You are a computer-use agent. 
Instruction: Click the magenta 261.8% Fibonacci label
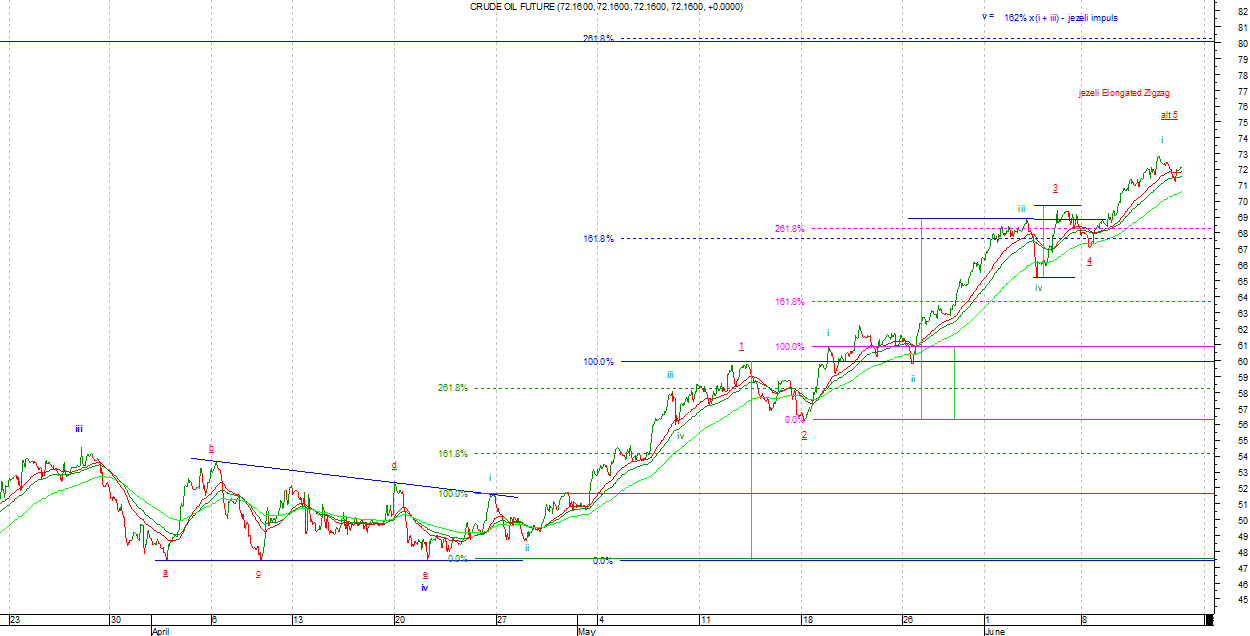789,229
